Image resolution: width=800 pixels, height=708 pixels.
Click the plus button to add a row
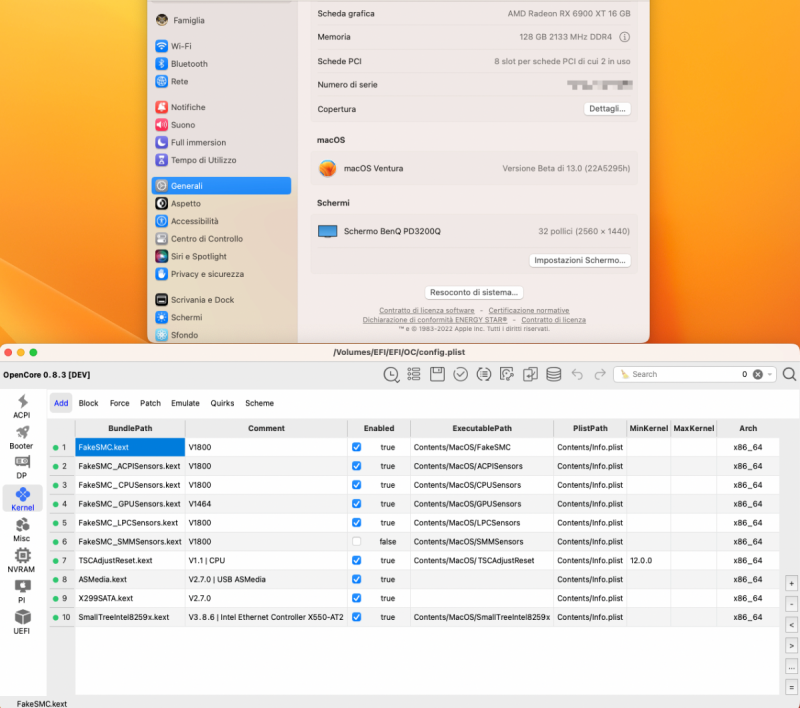tap(791, 583)
